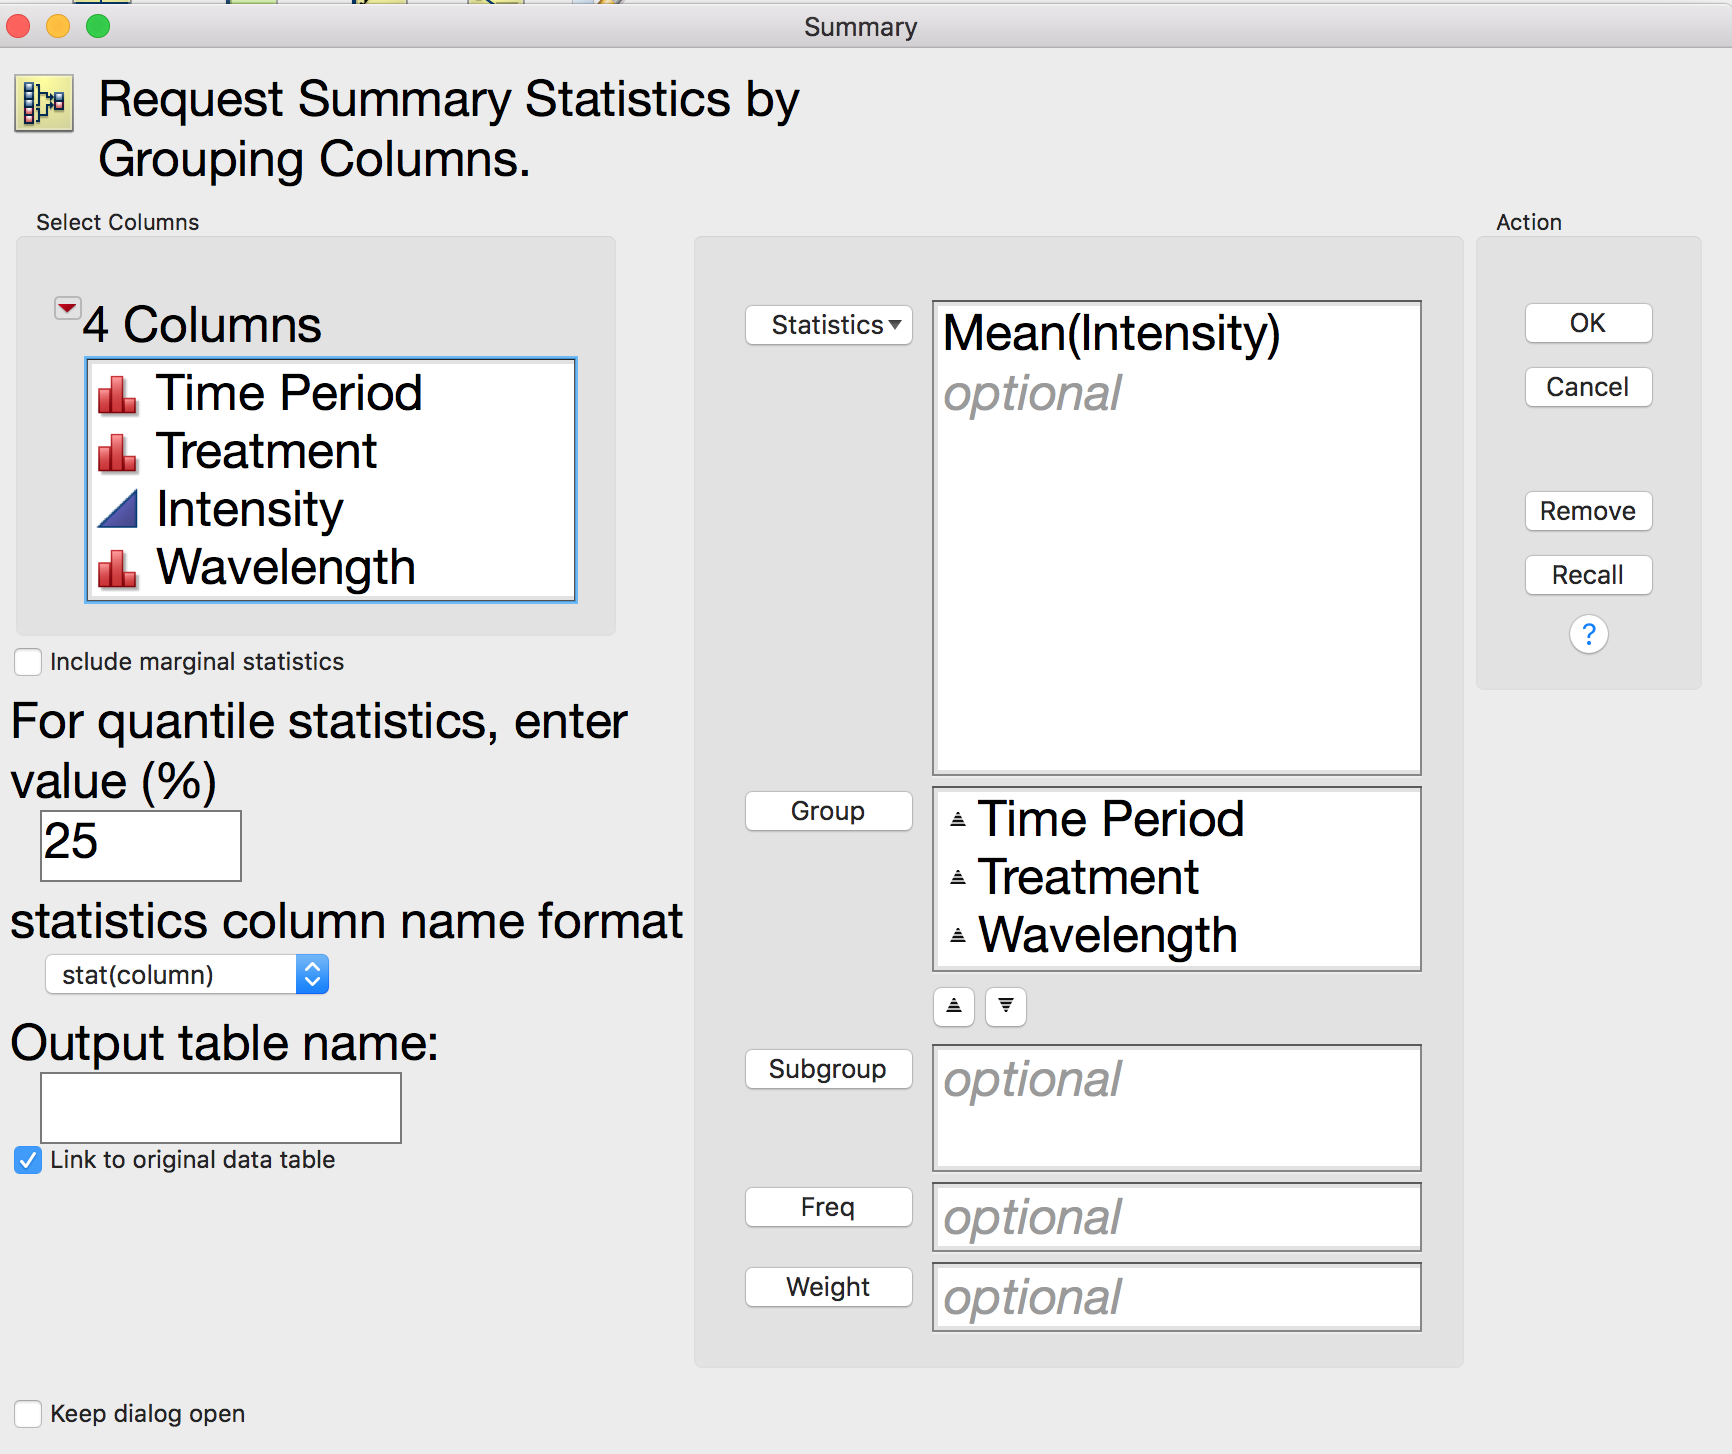Expand the red triangle beside 4 Columns
Screen dimensions: 1732x1454
67,308
